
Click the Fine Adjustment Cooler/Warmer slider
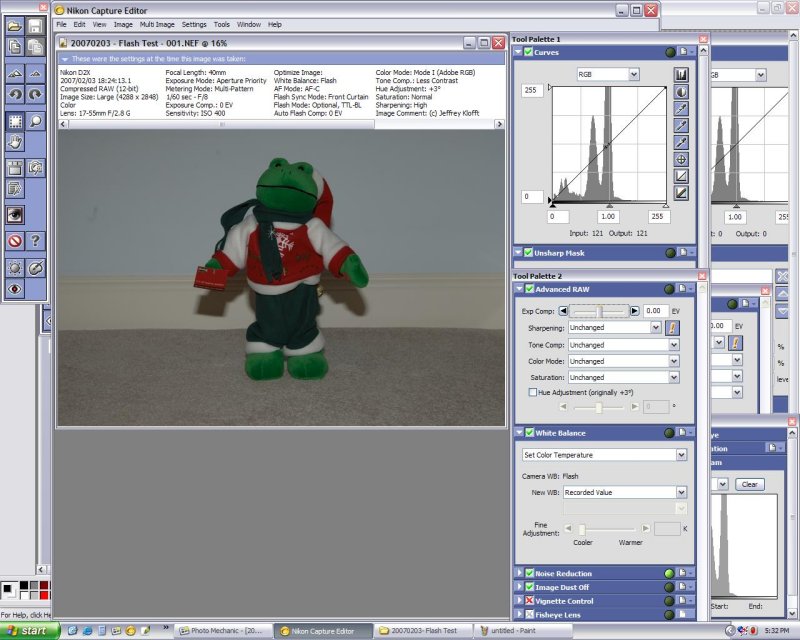(582, 529)
